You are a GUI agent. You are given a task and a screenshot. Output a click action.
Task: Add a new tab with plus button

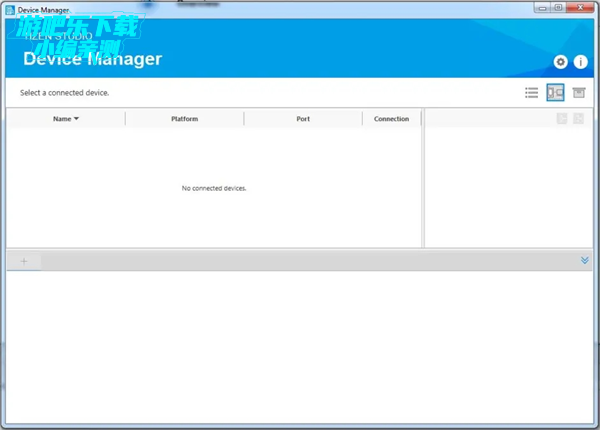tap(24, 261)
